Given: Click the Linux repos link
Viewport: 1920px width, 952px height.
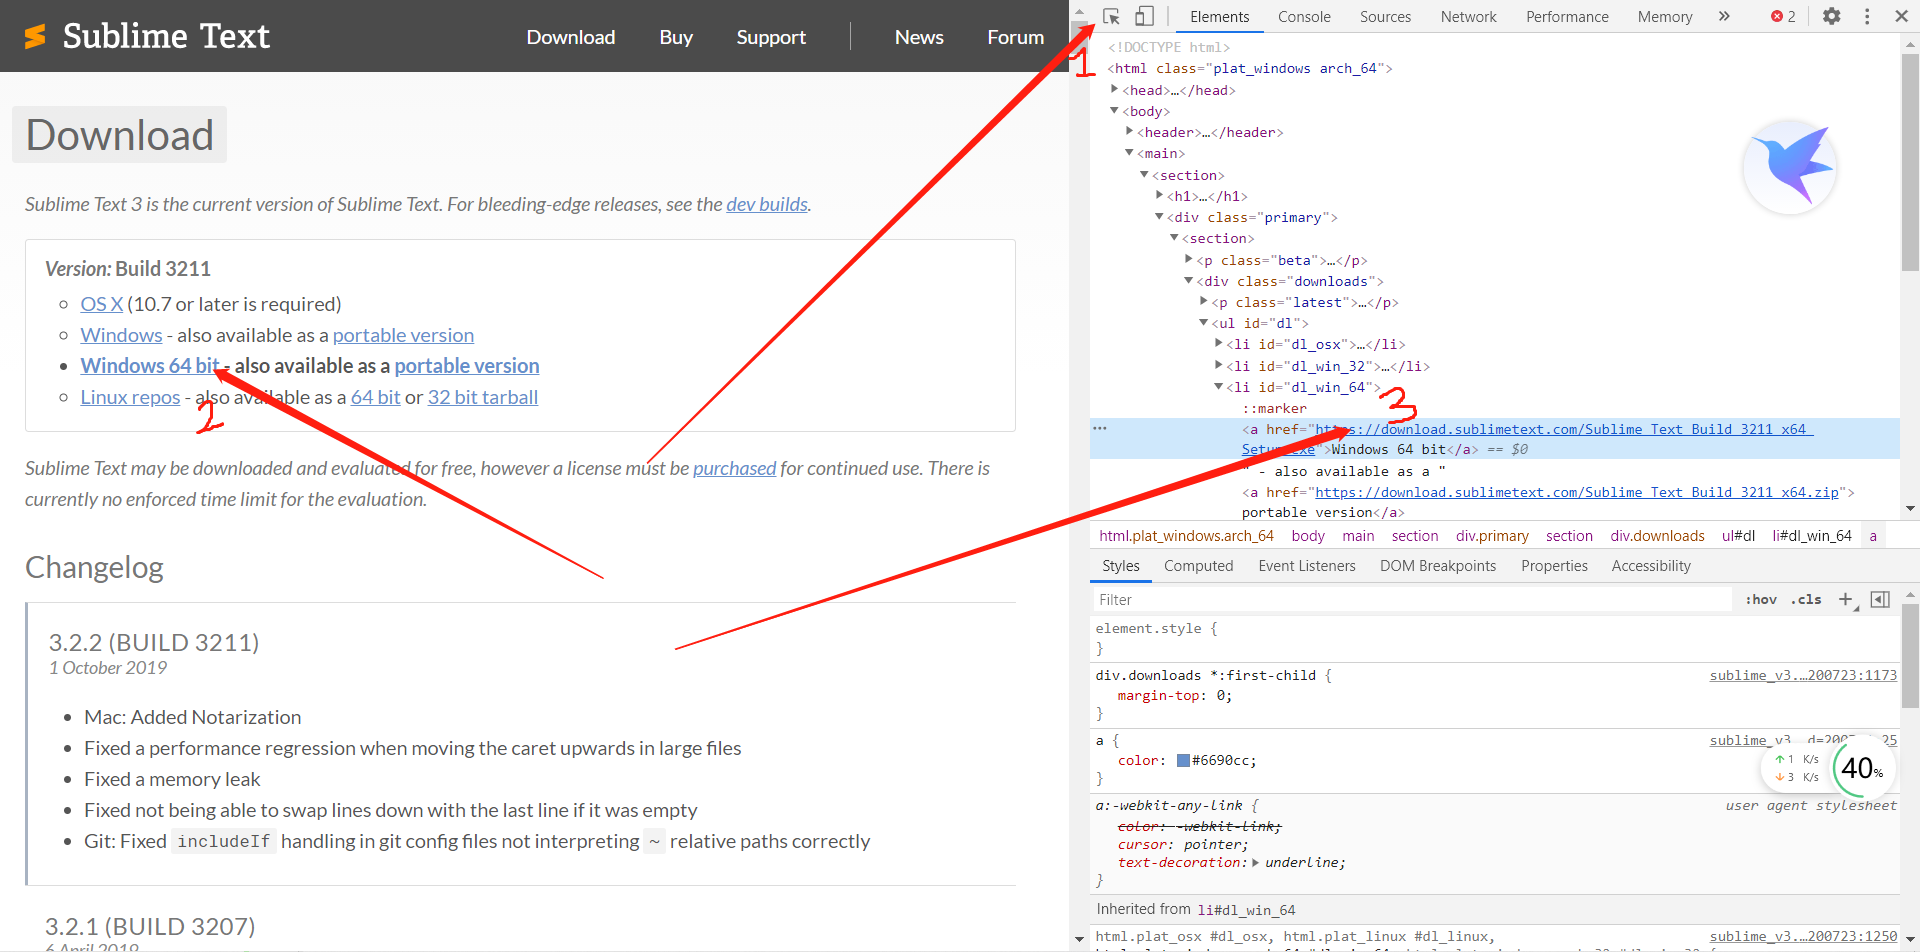Looking at the screenshot, I should [x=130, y=397].
